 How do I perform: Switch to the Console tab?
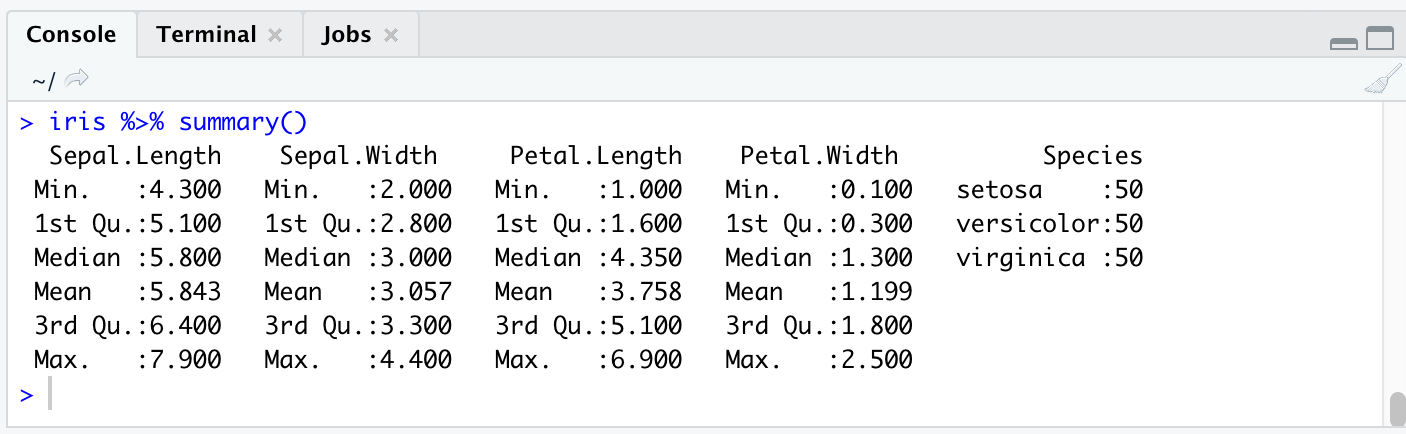click(71, 35)
